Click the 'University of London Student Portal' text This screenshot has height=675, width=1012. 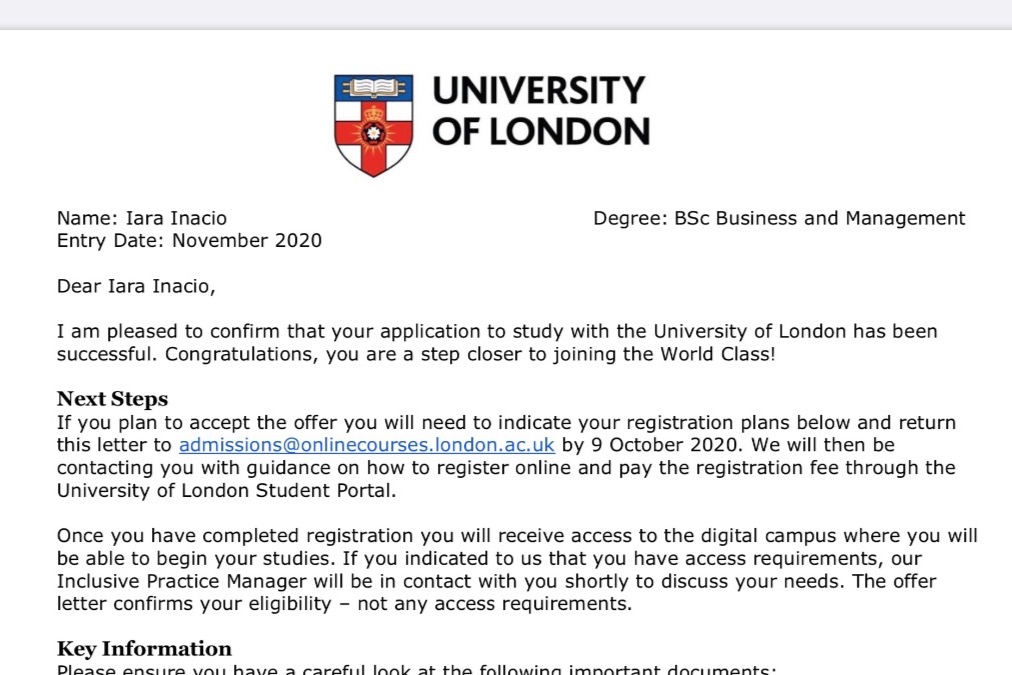pyautogui.click(x=227, y=491)
